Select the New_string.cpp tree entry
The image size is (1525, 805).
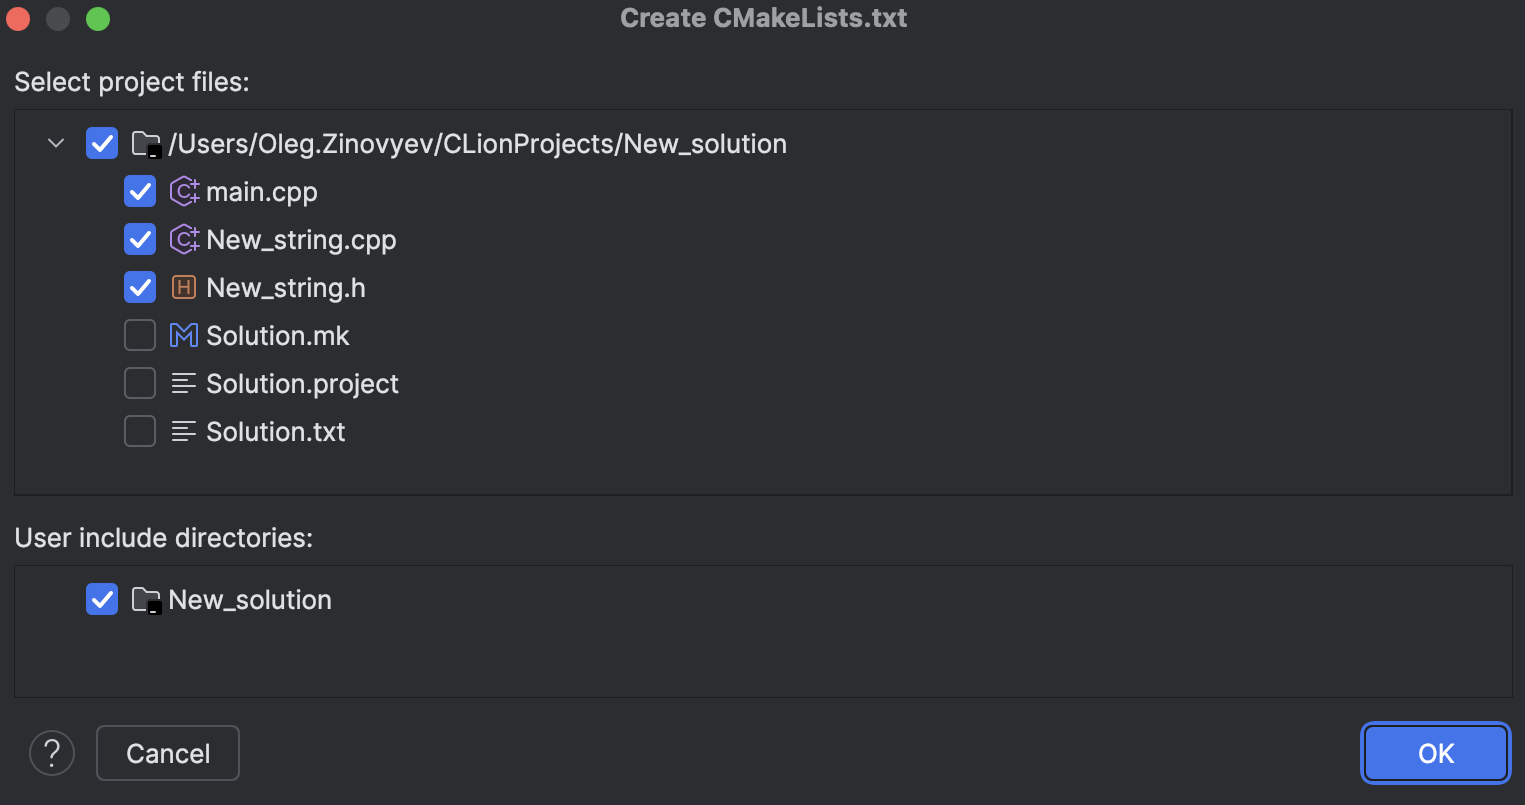tap(301, 239)
